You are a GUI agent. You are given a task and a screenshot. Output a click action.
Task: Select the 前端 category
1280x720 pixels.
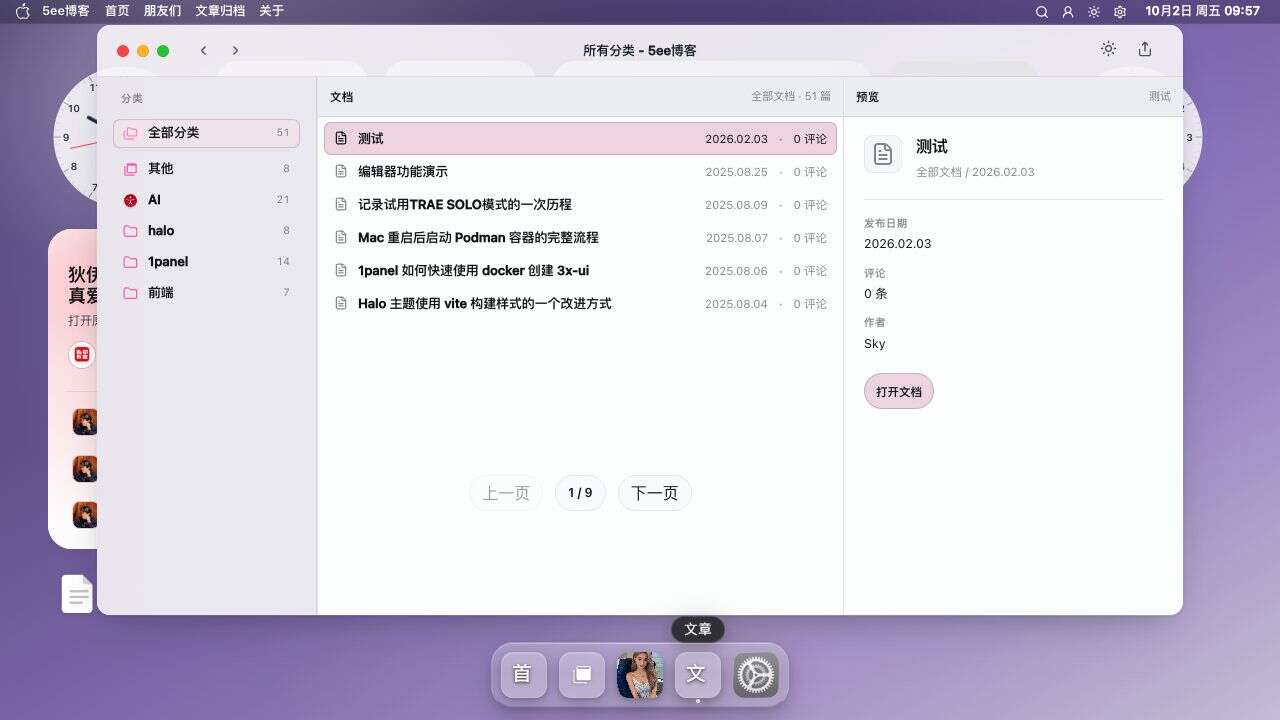click(x=207, y=293)
